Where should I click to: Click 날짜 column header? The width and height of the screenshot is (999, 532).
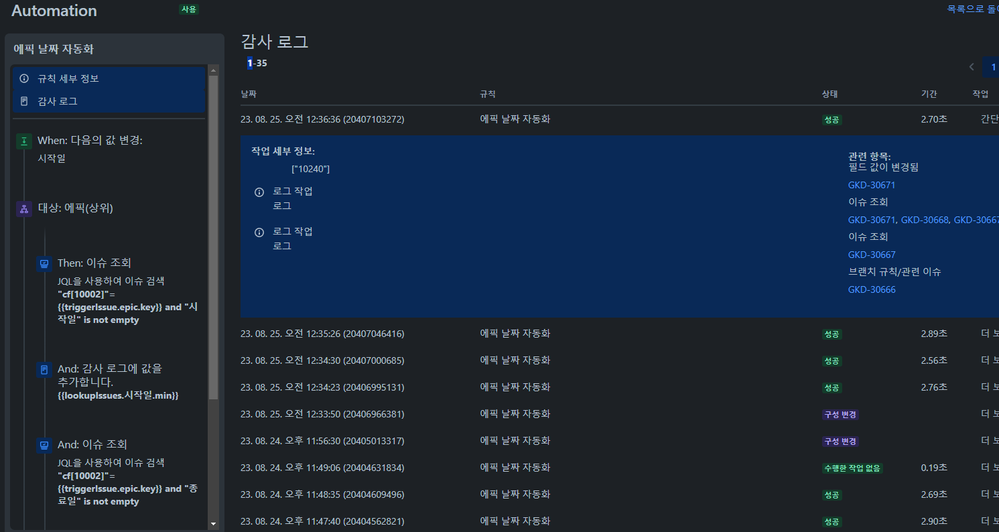point(248,94)
